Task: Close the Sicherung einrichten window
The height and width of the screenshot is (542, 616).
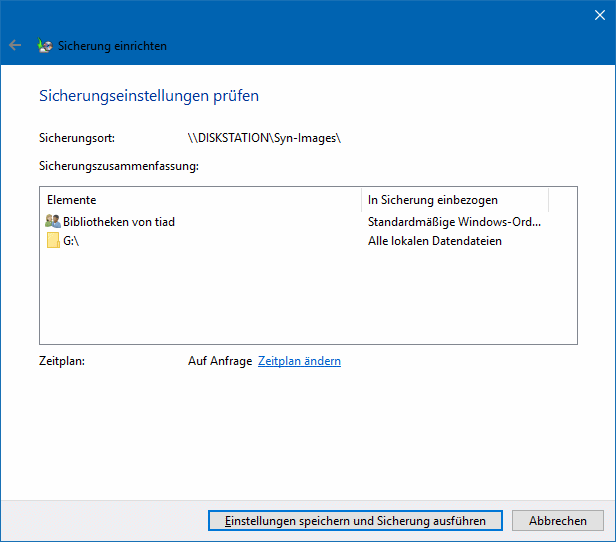Action: pos(598,15)
